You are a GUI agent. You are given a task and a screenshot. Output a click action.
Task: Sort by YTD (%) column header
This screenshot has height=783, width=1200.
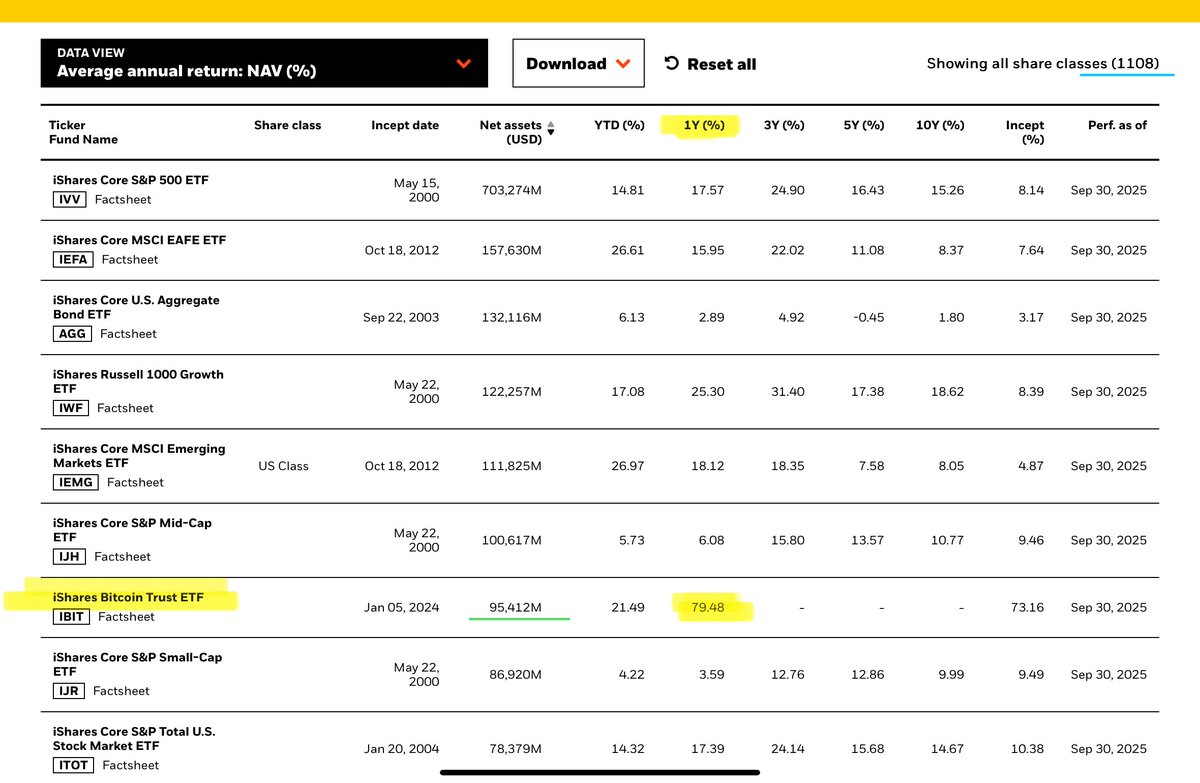(620, 125)
